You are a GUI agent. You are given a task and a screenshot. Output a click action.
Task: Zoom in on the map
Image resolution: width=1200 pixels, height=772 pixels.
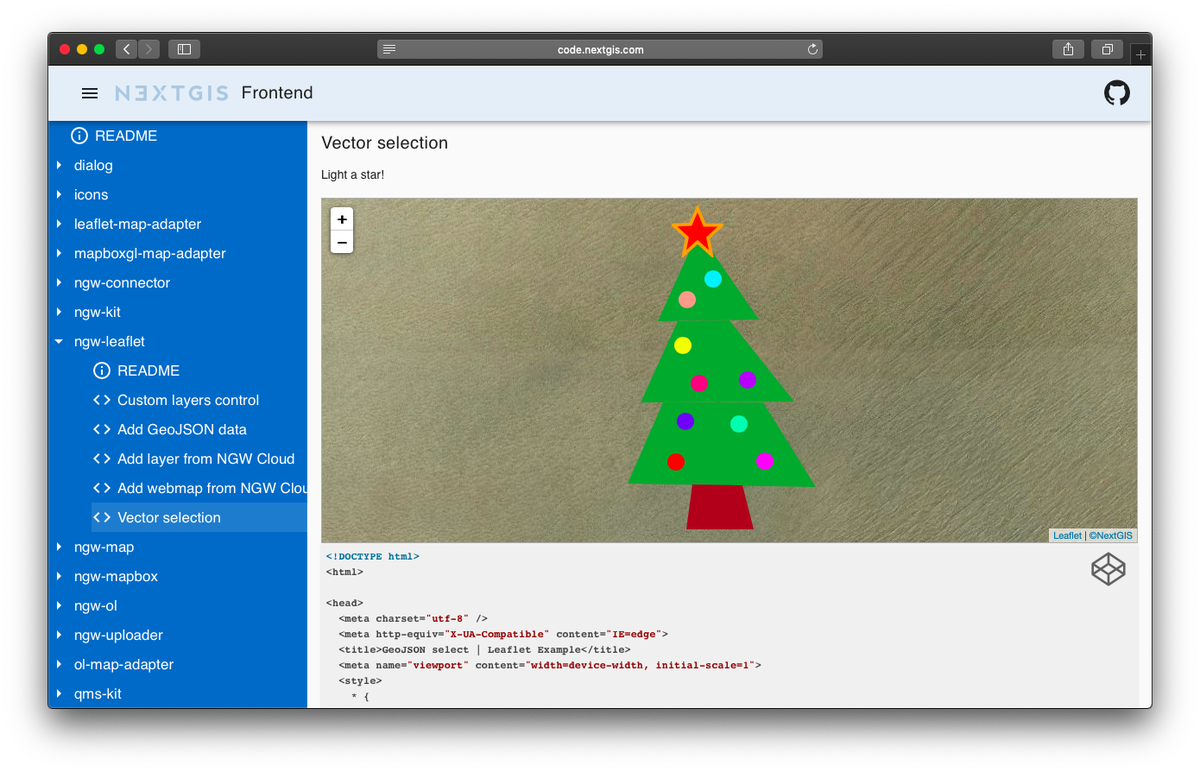(x=342, y=219)
